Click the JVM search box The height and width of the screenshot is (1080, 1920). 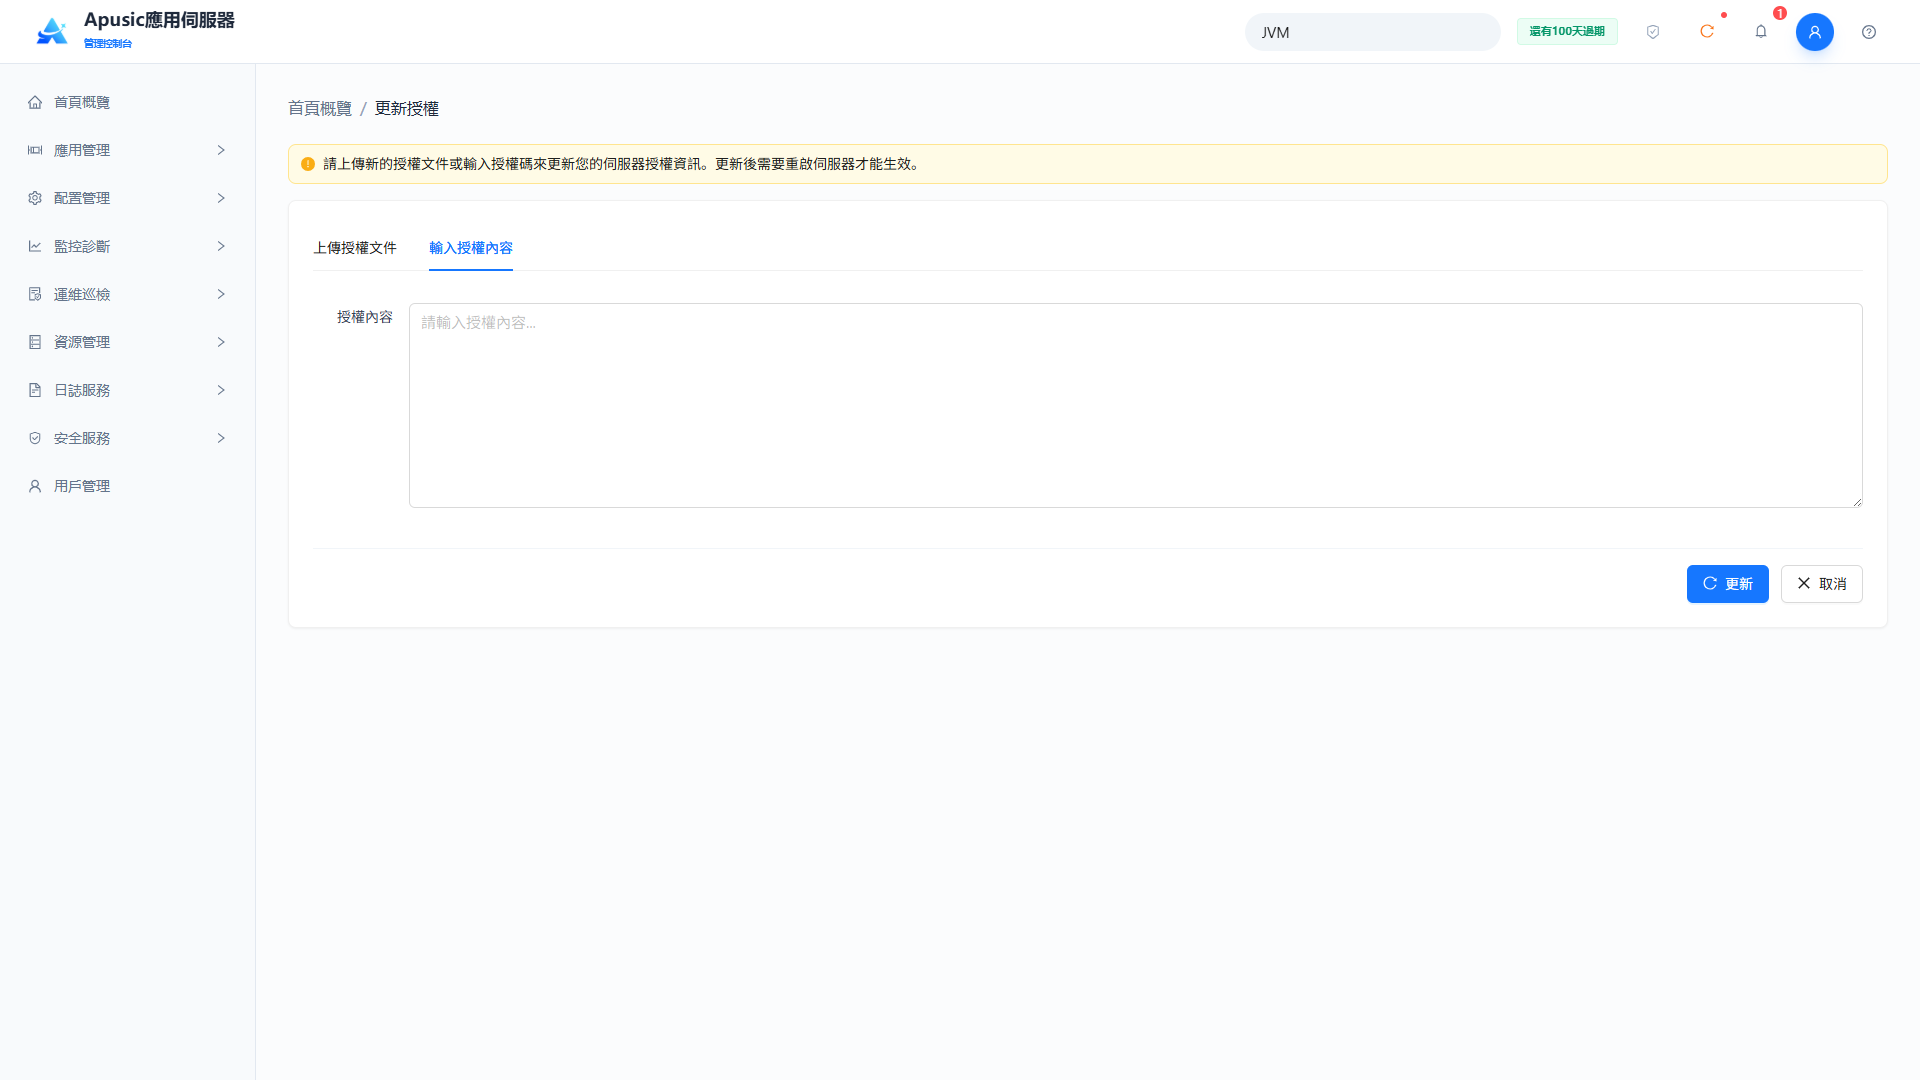pyautogui.click(x=1372, y=32)
